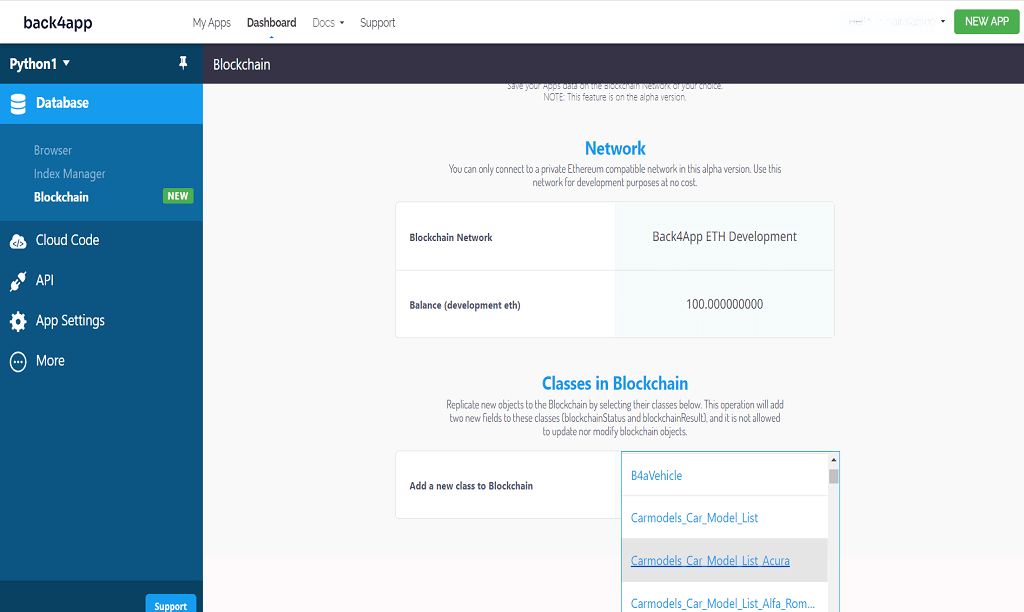
Task: Click the Add a new class to Blockchain label
Action: coord(471,486)
